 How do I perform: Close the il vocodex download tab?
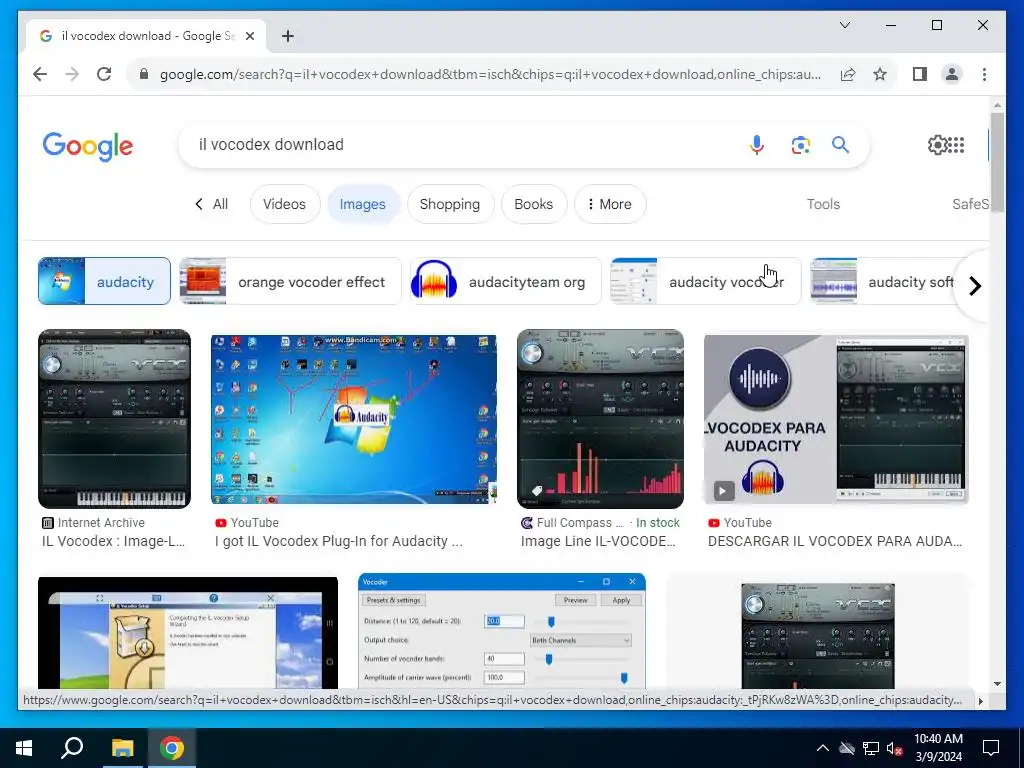tap(249, 36)
